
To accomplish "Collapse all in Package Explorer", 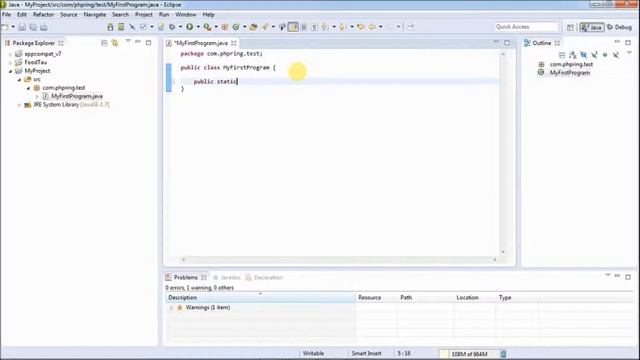I will point(104,43).
